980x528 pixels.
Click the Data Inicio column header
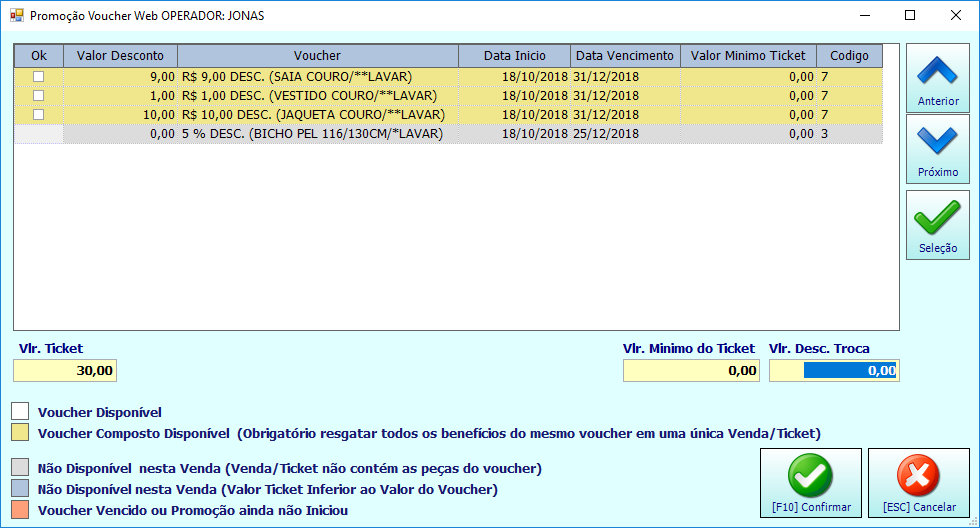[514, 56]
